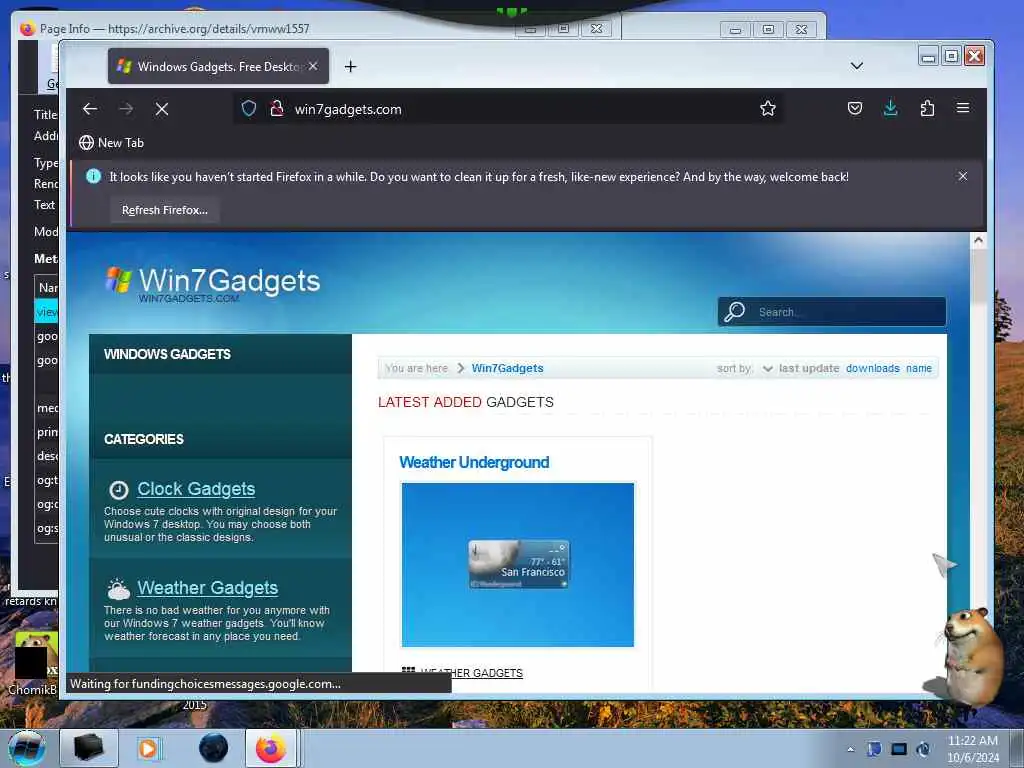Open the WEATHER GADGETS link under thumbnail
This screenshot has width=1024, height=768.
coord(472,673)
